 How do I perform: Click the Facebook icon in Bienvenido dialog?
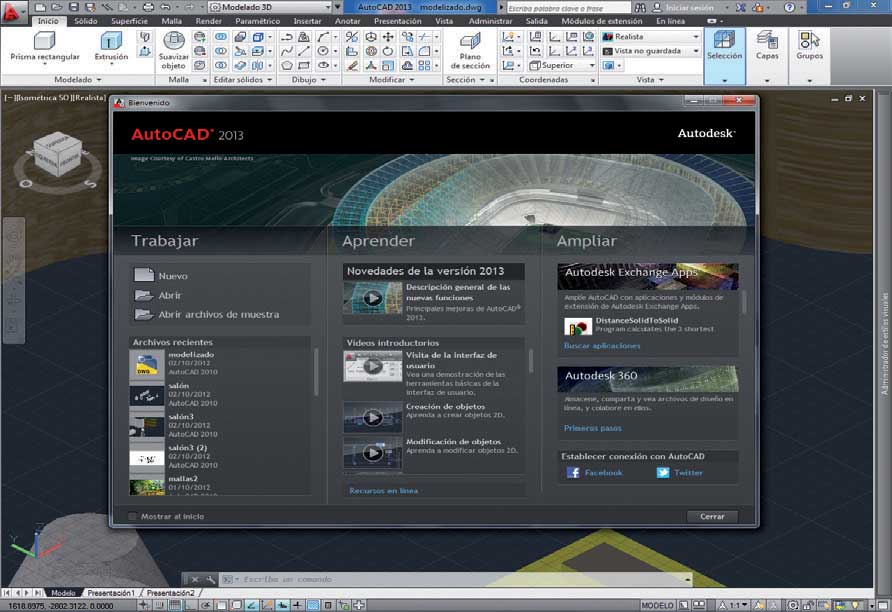pos(573,473)
